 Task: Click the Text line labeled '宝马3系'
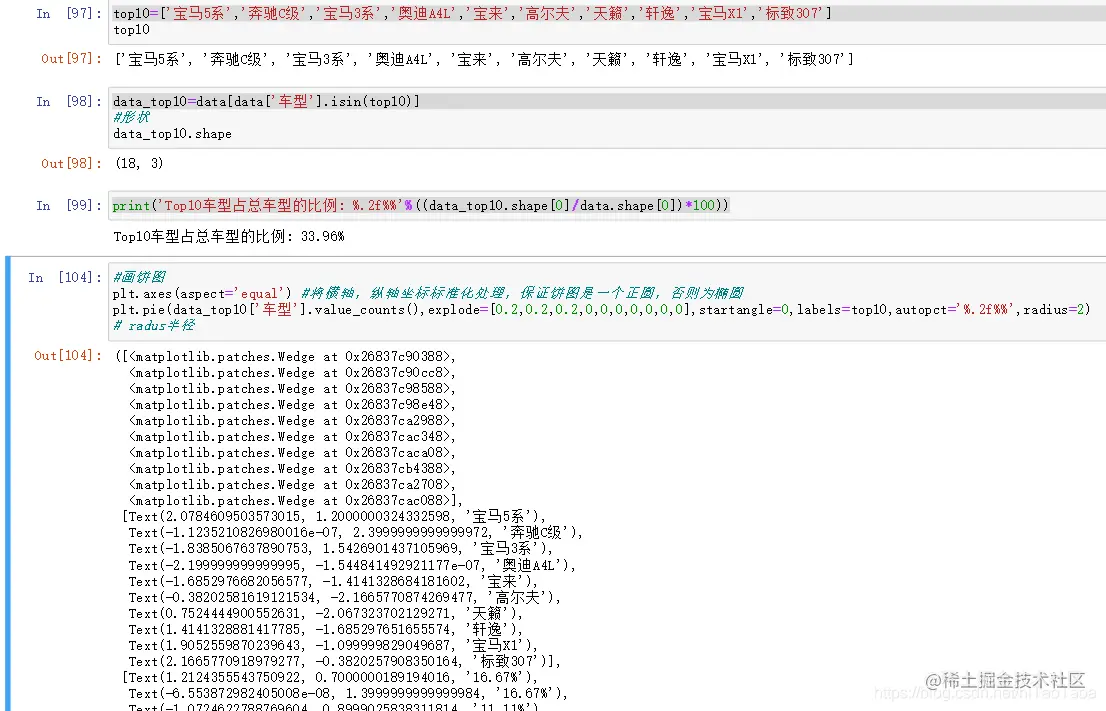tap(341, 549)
